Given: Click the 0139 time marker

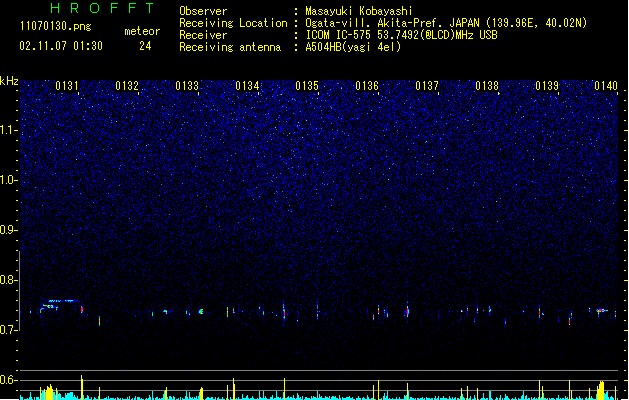Looking at the screenshot, I should 547,86.
